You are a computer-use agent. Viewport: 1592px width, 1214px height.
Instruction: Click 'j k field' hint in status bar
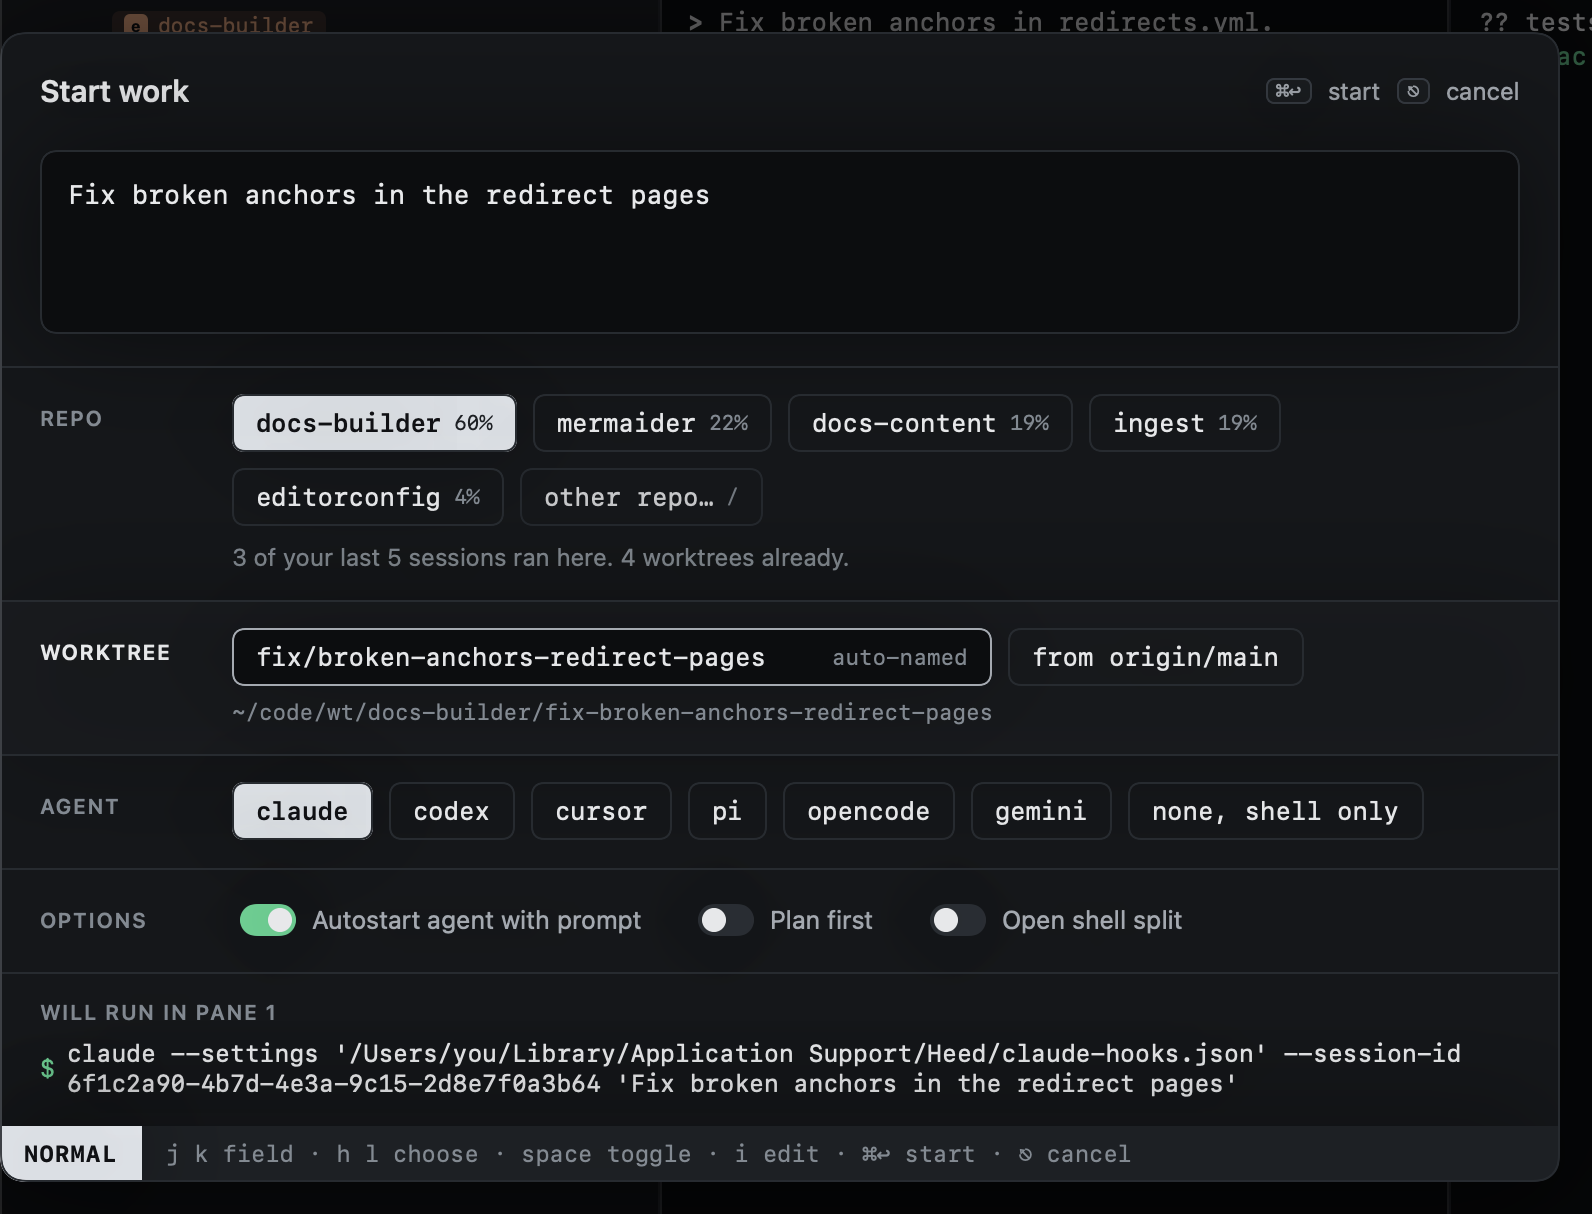230,1154
